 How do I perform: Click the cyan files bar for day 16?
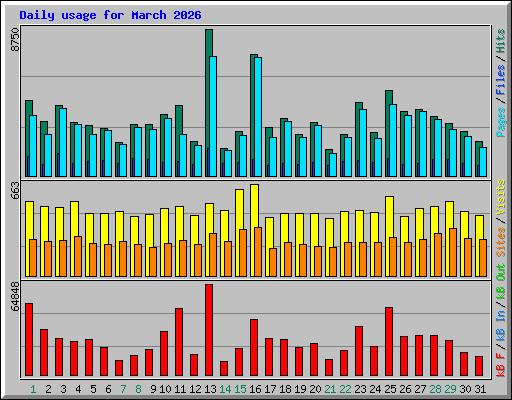[258, 117]
